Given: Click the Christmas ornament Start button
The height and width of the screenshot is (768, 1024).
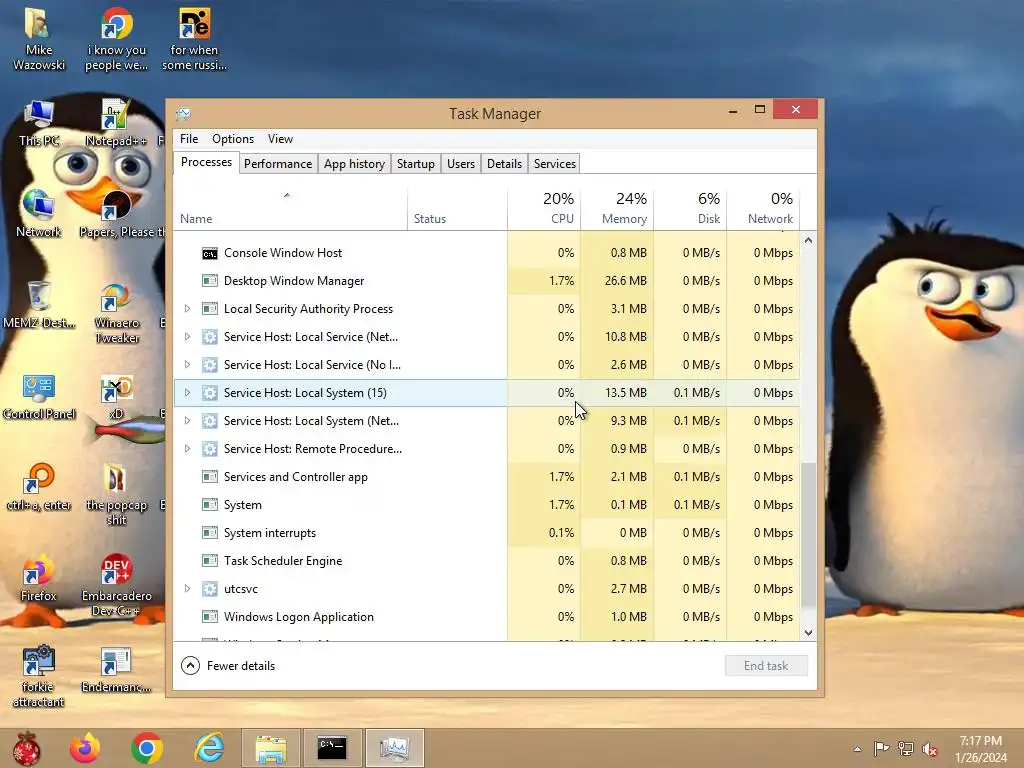Looking at the screenshot, I should point(26,748).
